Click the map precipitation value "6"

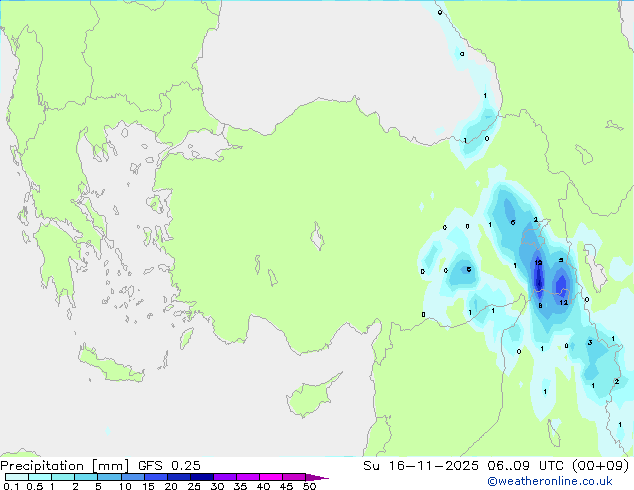(x=513, y=222)
